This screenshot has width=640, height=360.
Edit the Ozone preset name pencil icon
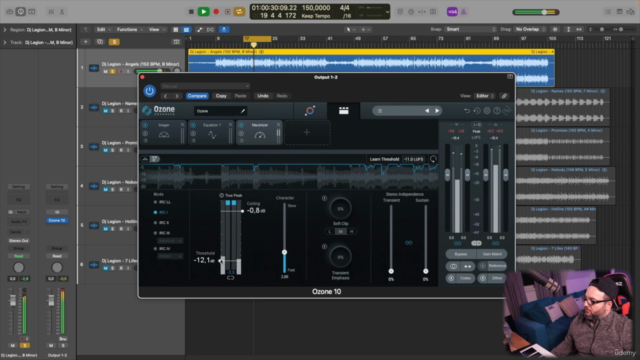pos(243,111)
